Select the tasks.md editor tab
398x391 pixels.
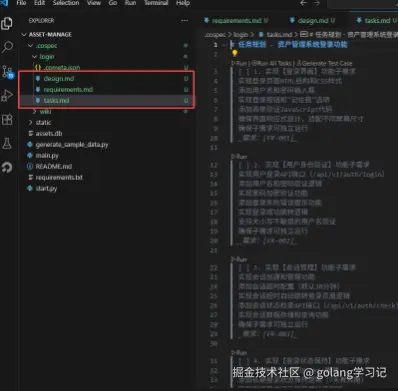tap(376, 21)
